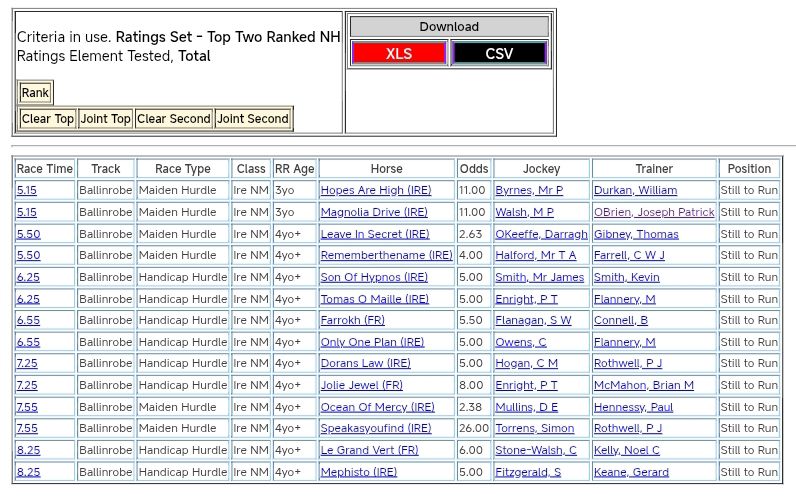This screenshot has width=796, height=496.
Task: Click the Race Time column header
Action: tap(45, 169)
